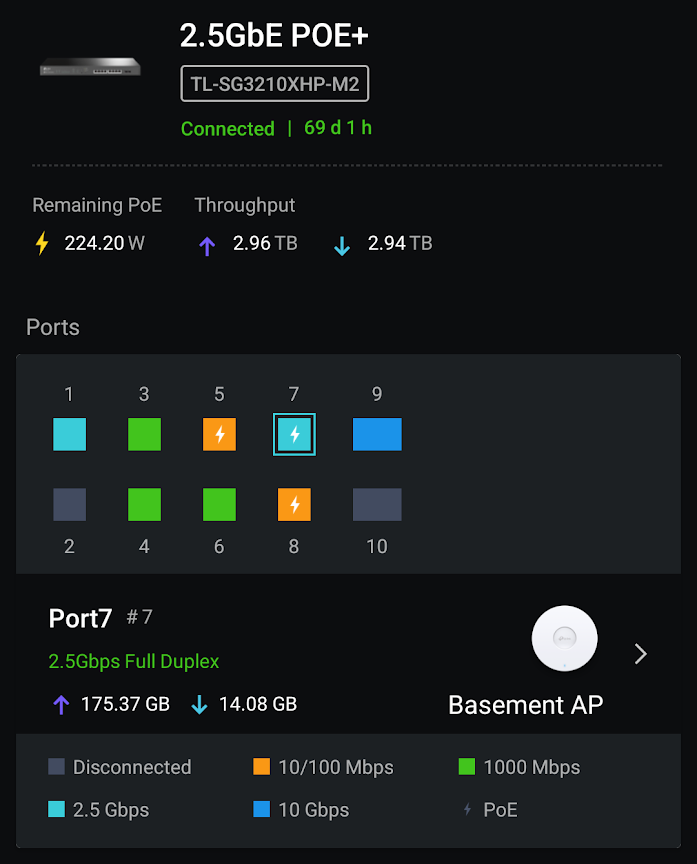Screen dimensions: 697x864
Task: Click the Disconnected legend swatch
Action: click(x=57, y=767)
